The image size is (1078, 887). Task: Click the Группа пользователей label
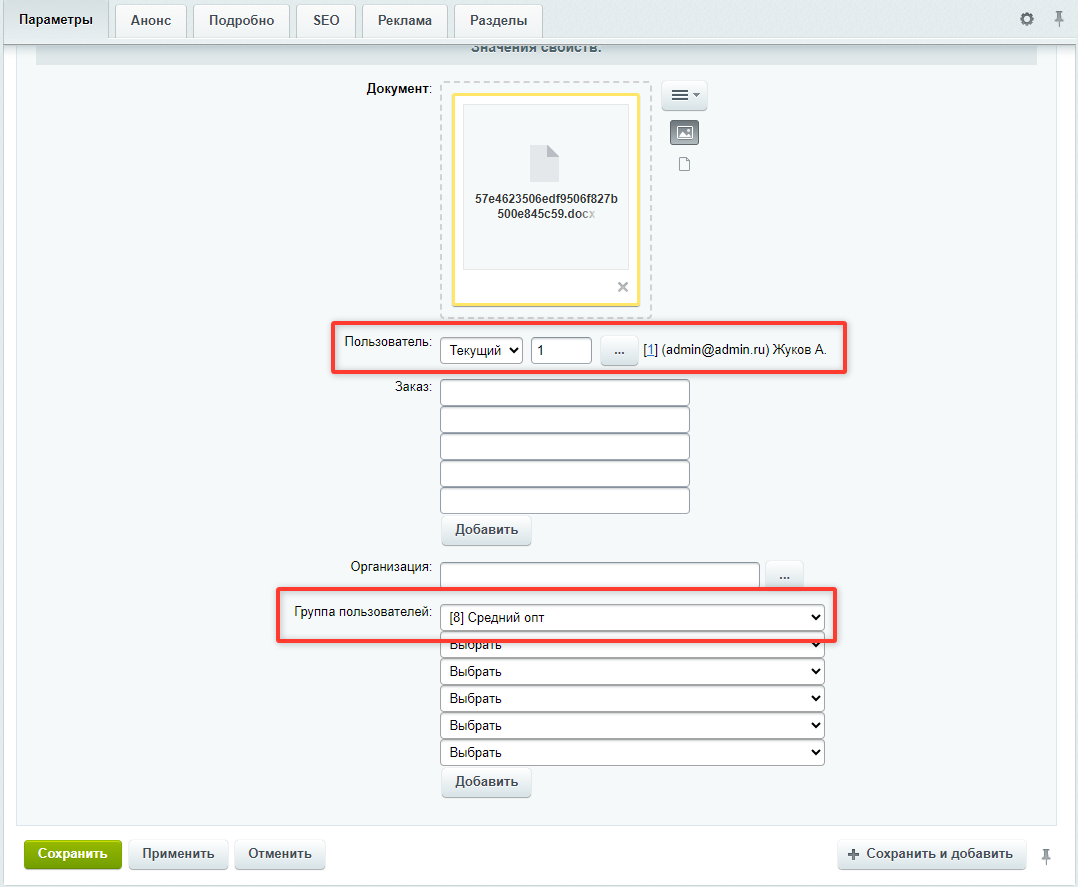(x=362, y=612)
